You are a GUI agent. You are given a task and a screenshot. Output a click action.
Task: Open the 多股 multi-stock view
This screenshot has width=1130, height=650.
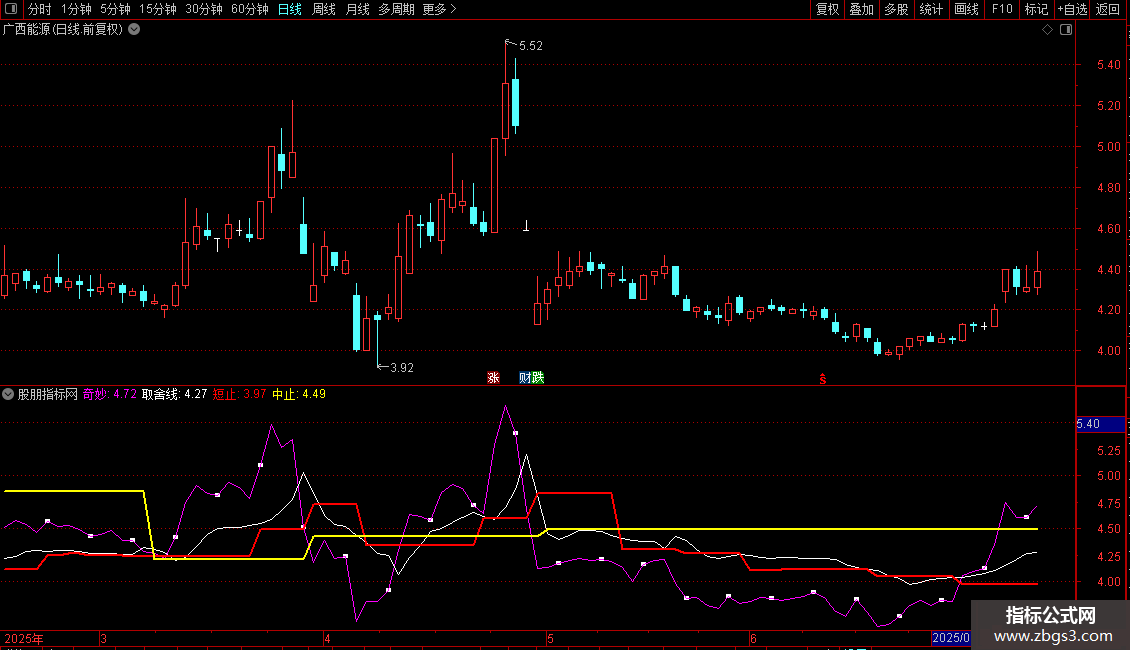click(x=896, y=9)
